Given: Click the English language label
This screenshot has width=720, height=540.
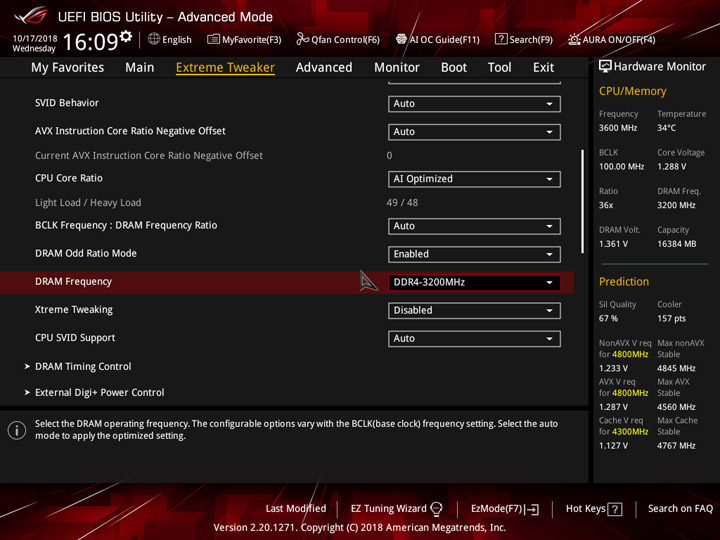Looking at the screenshot, I should pos(177,39).
